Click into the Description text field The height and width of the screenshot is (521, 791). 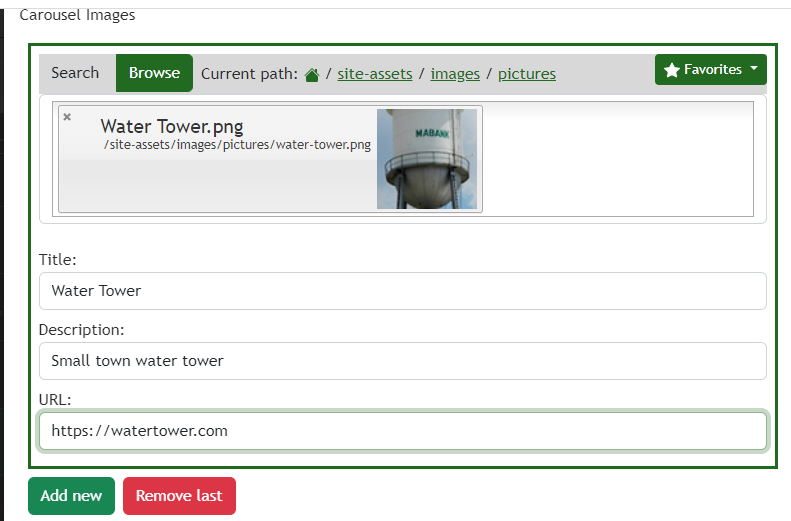[402, 361]
